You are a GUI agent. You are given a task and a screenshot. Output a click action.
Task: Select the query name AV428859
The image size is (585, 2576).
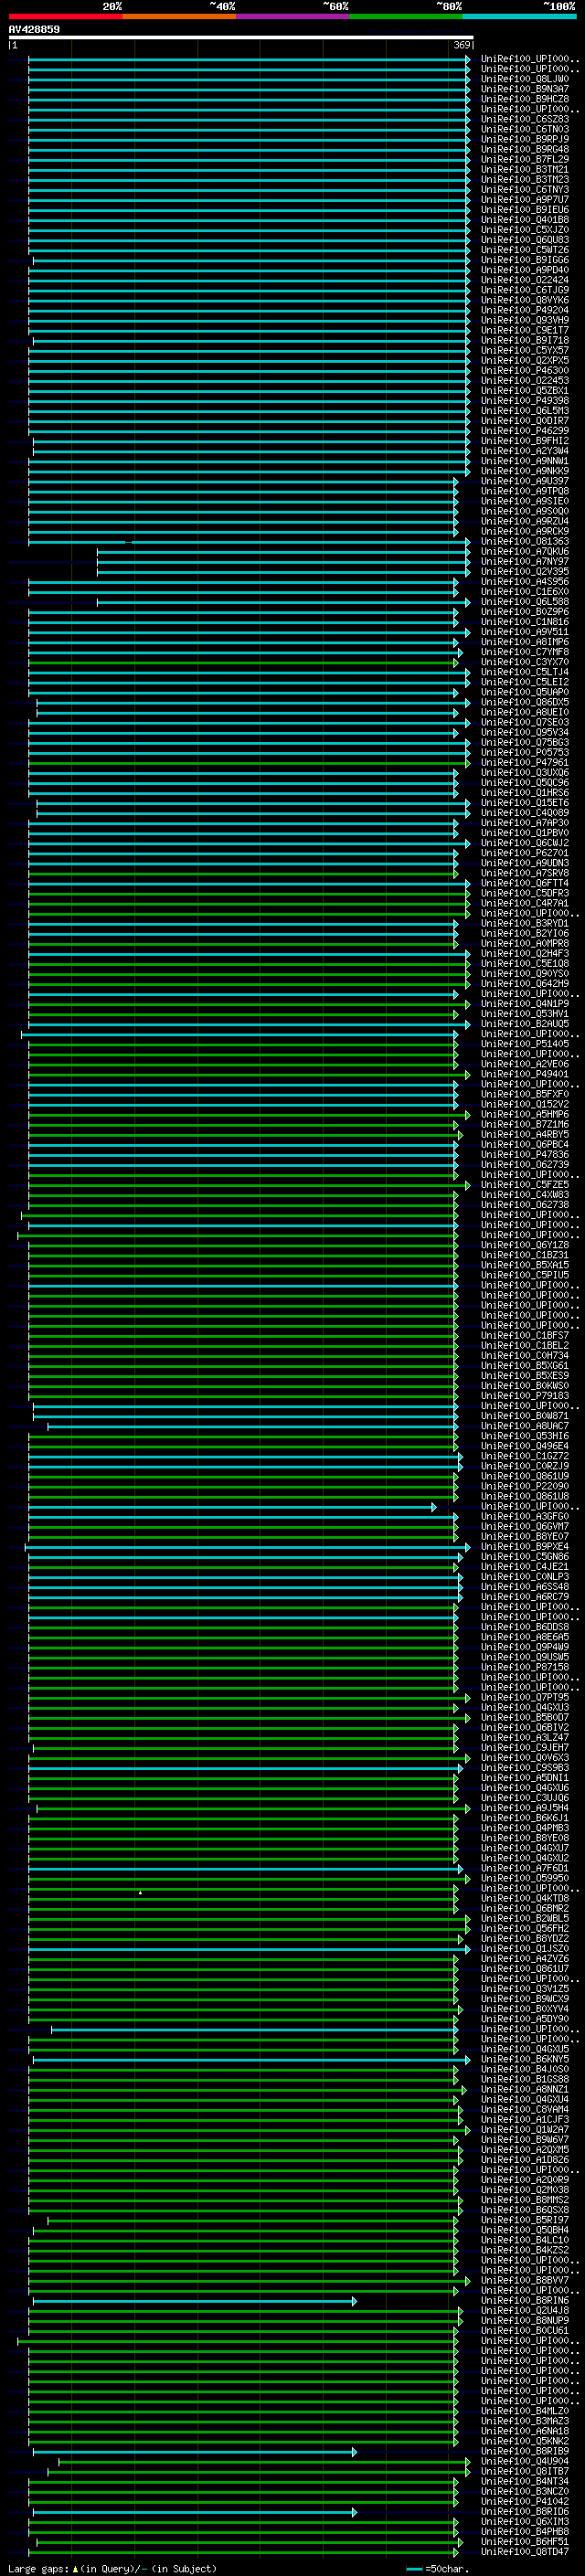[x=34, y=29]
